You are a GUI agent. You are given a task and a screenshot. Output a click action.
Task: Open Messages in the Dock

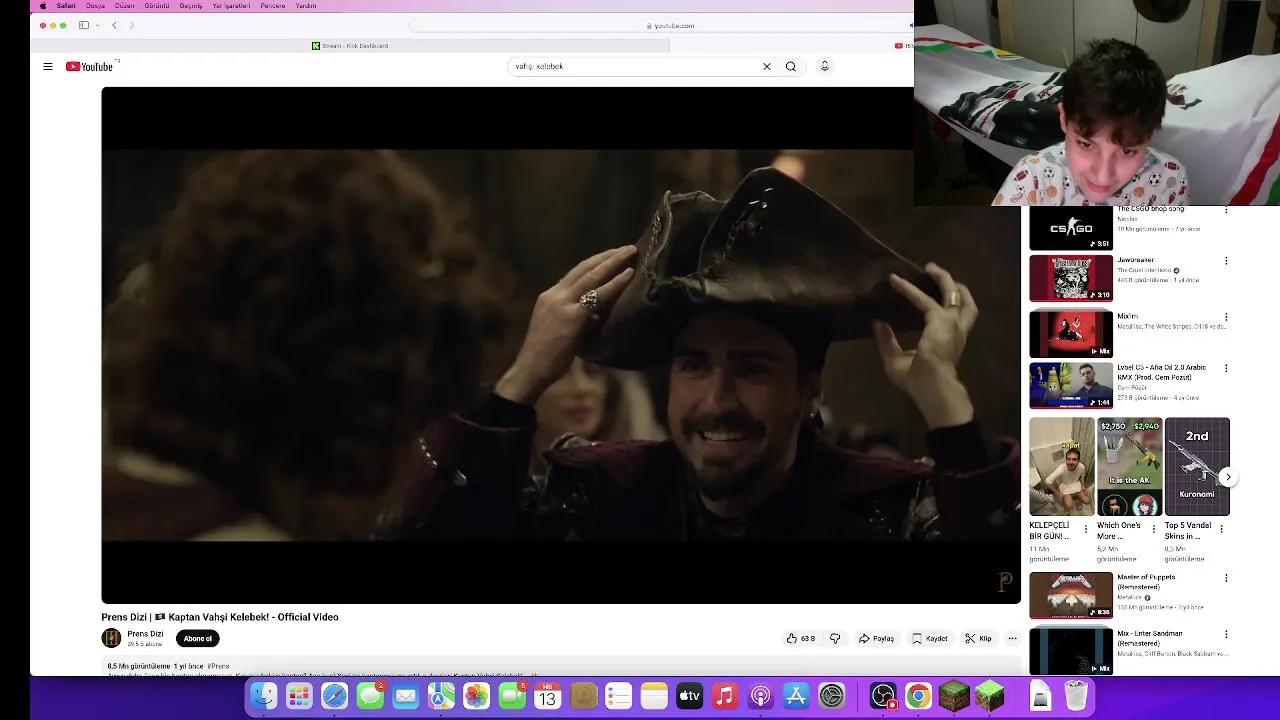tap(370, 696)
